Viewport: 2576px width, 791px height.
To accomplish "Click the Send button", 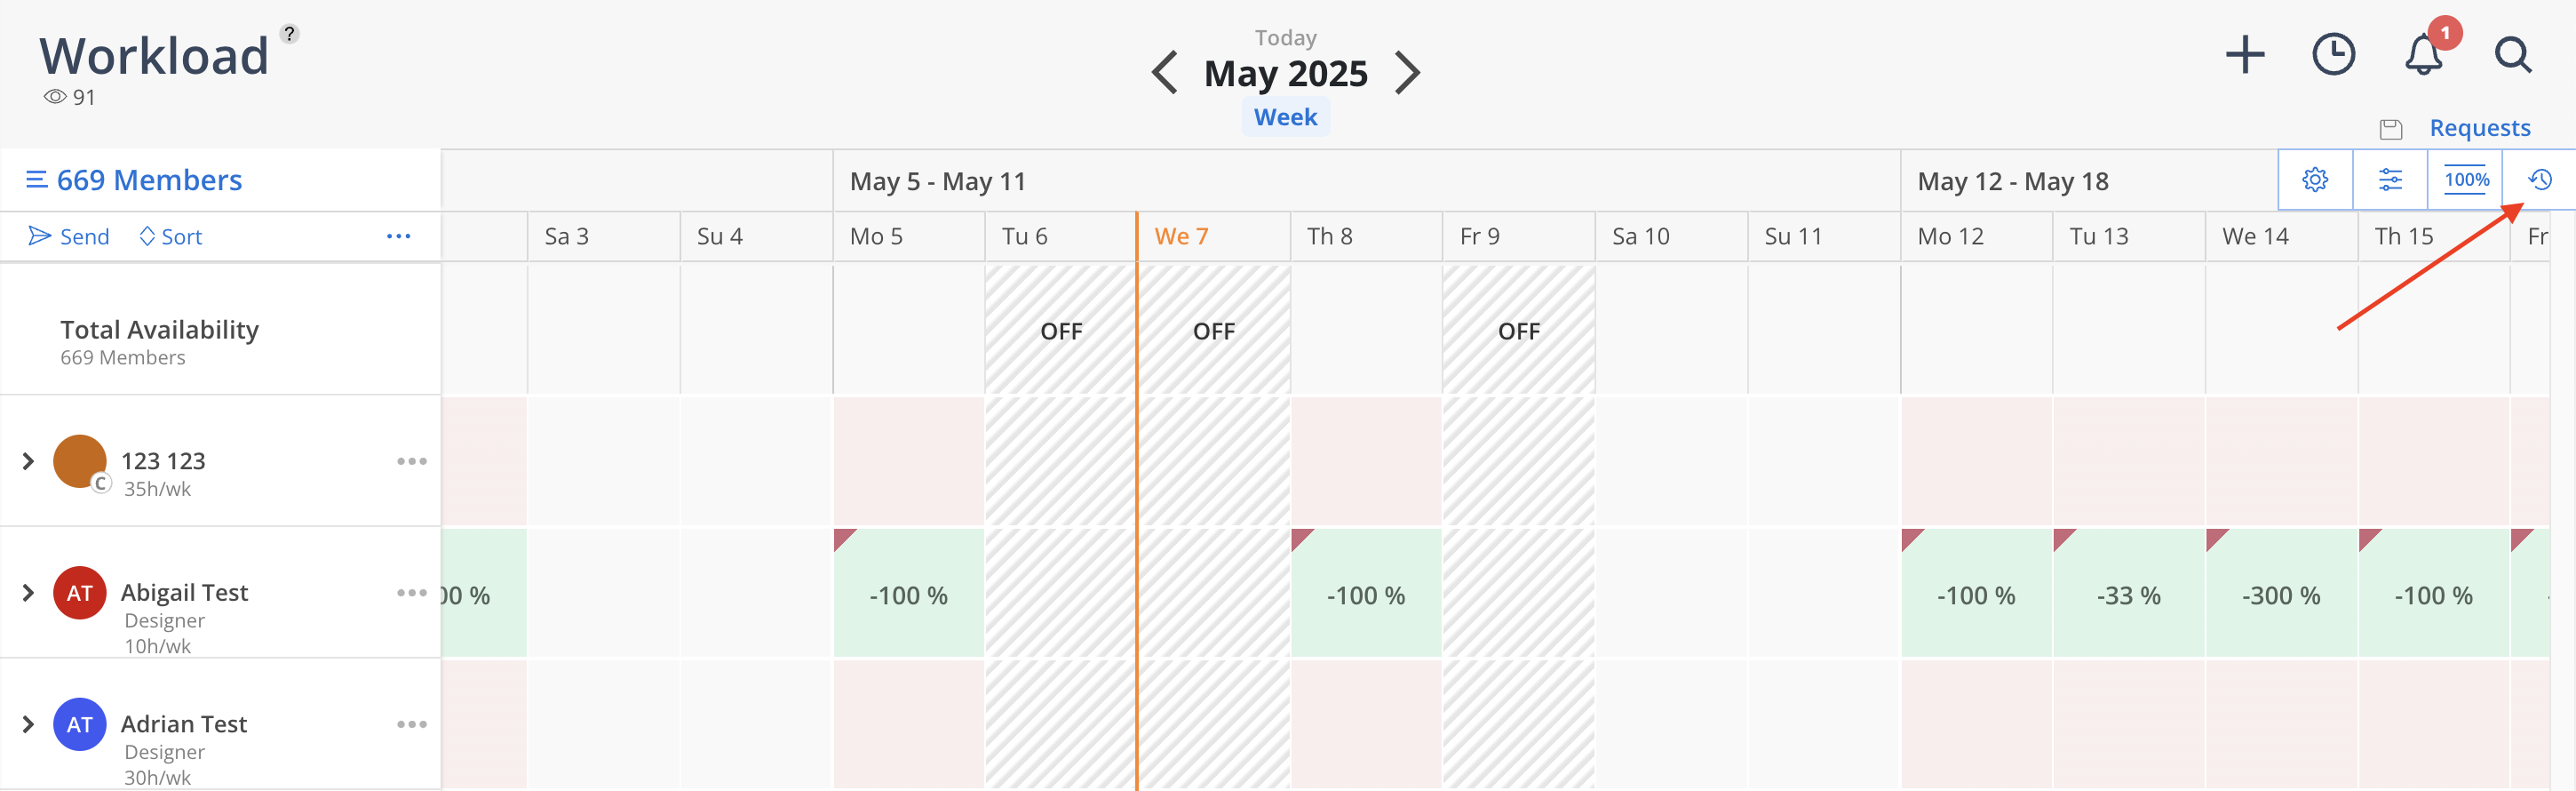I will 69,237.
